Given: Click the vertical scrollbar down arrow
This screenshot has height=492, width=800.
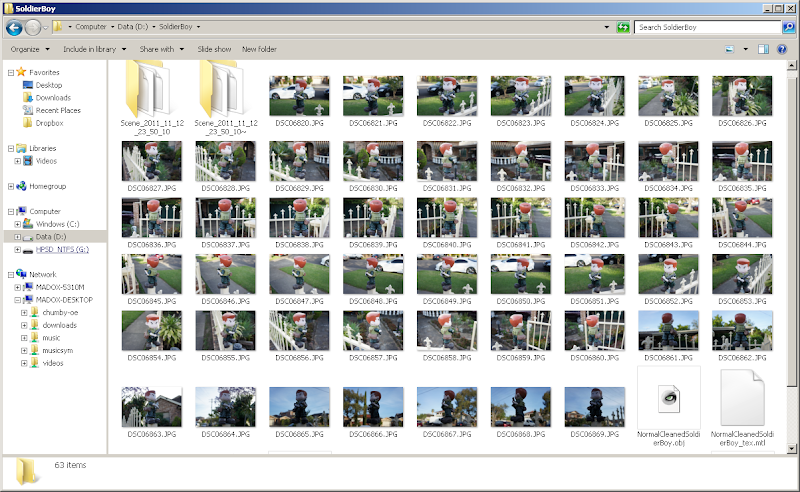Looking at the screenshot, I should click(x=791, y=449).
